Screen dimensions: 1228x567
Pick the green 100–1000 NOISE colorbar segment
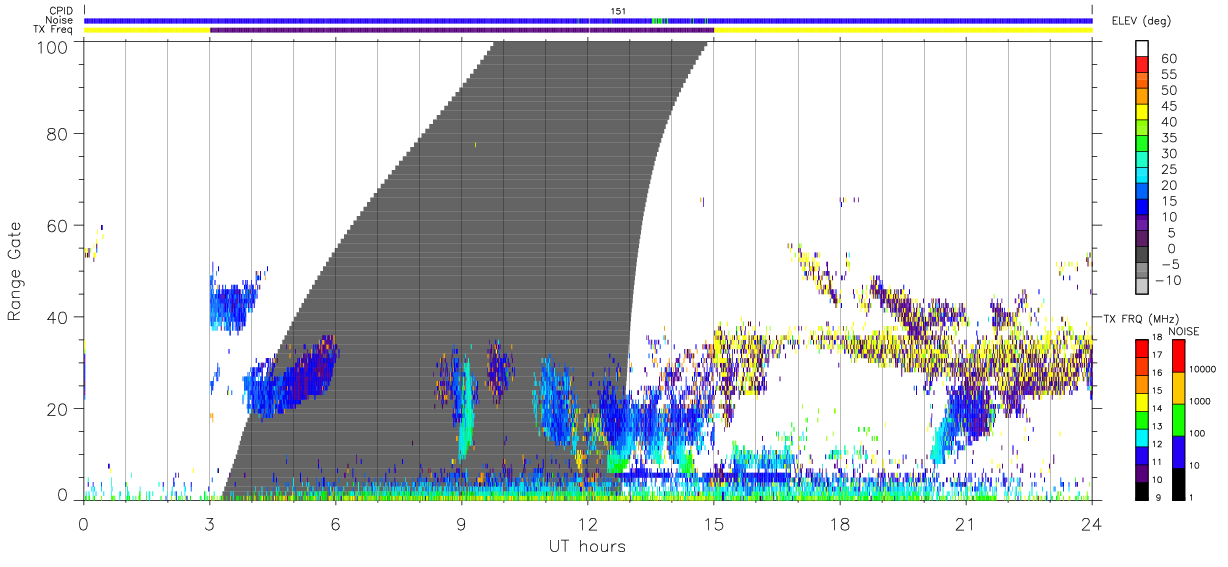click(1177, 419)
